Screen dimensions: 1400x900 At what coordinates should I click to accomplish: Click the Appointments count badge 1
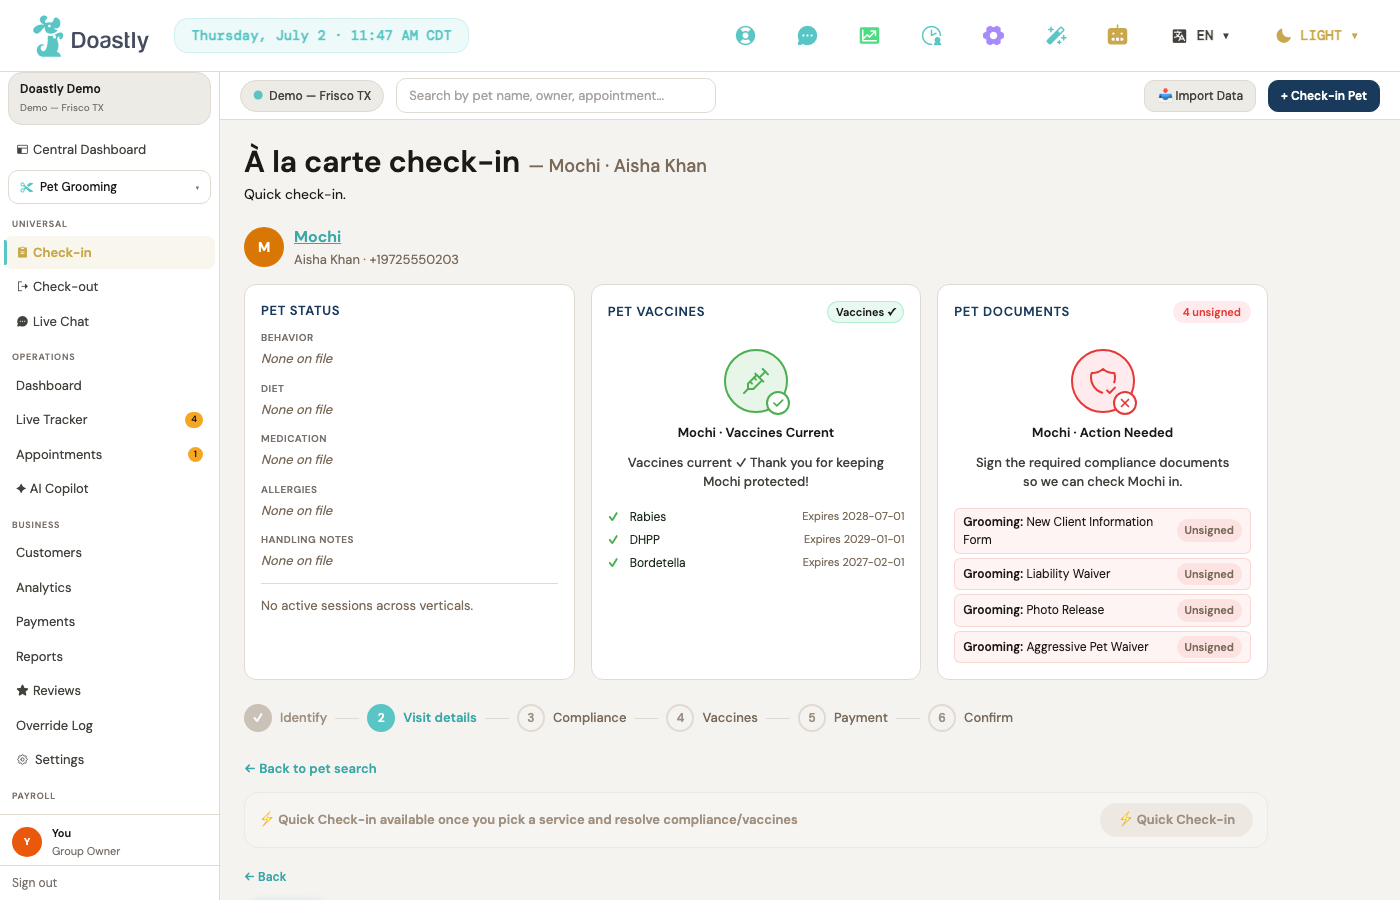(195, 454)
